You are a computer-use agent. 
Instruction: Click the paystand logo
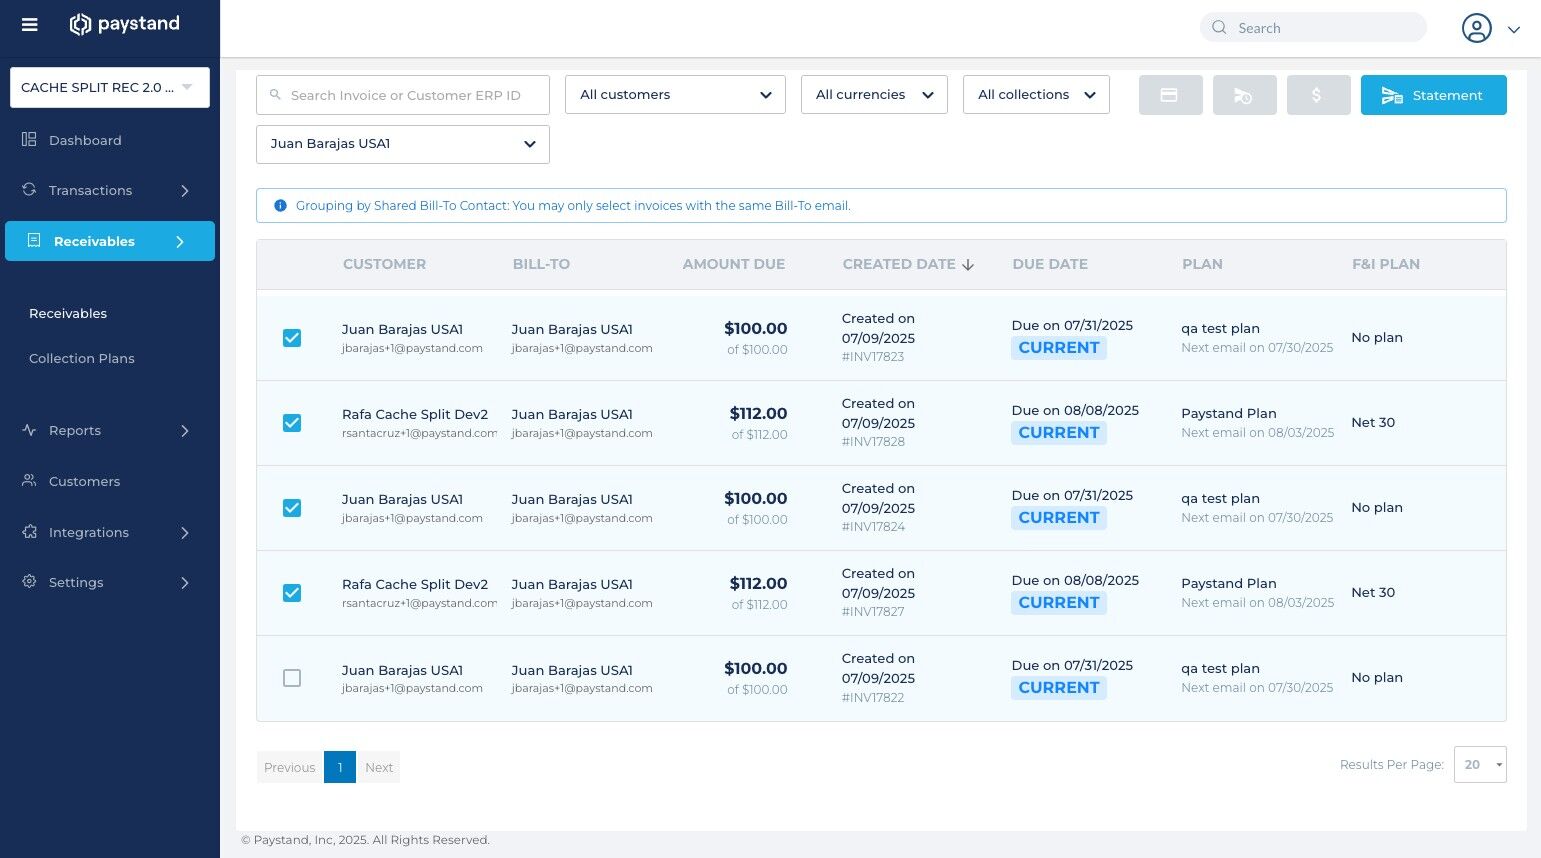tap(124, 24)
